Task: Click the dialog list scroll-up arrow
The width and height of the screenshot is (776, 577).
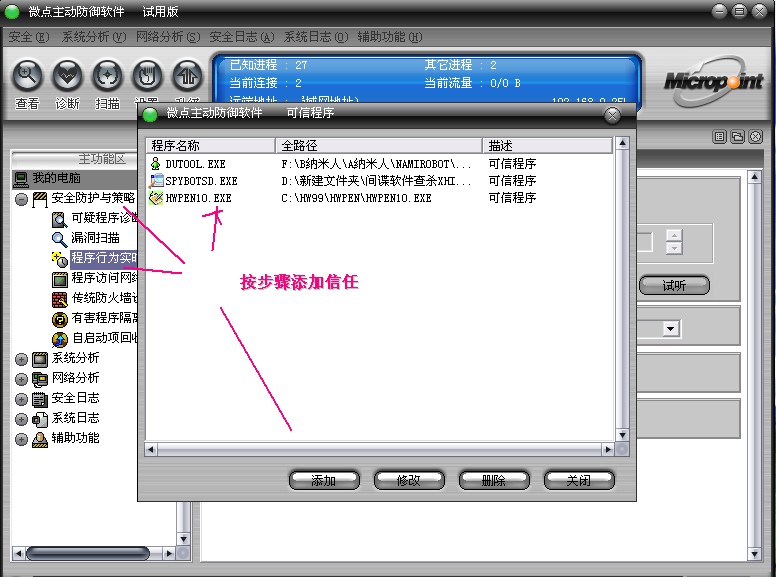Action: coord(623,144)
